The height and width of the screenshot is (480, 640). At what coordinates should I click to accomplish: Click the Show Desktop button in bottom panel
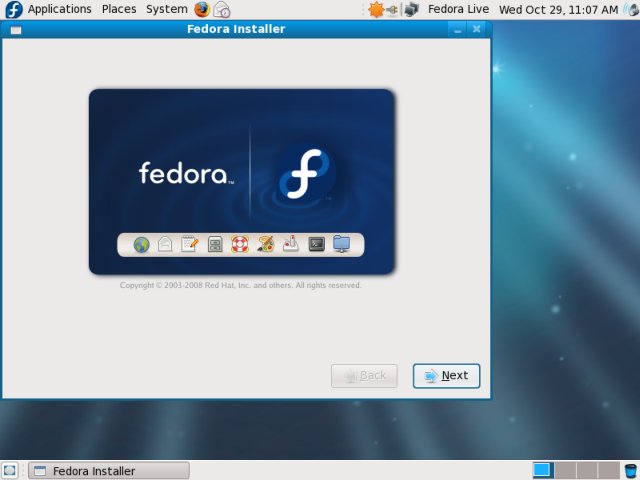(x=10, y=471)
